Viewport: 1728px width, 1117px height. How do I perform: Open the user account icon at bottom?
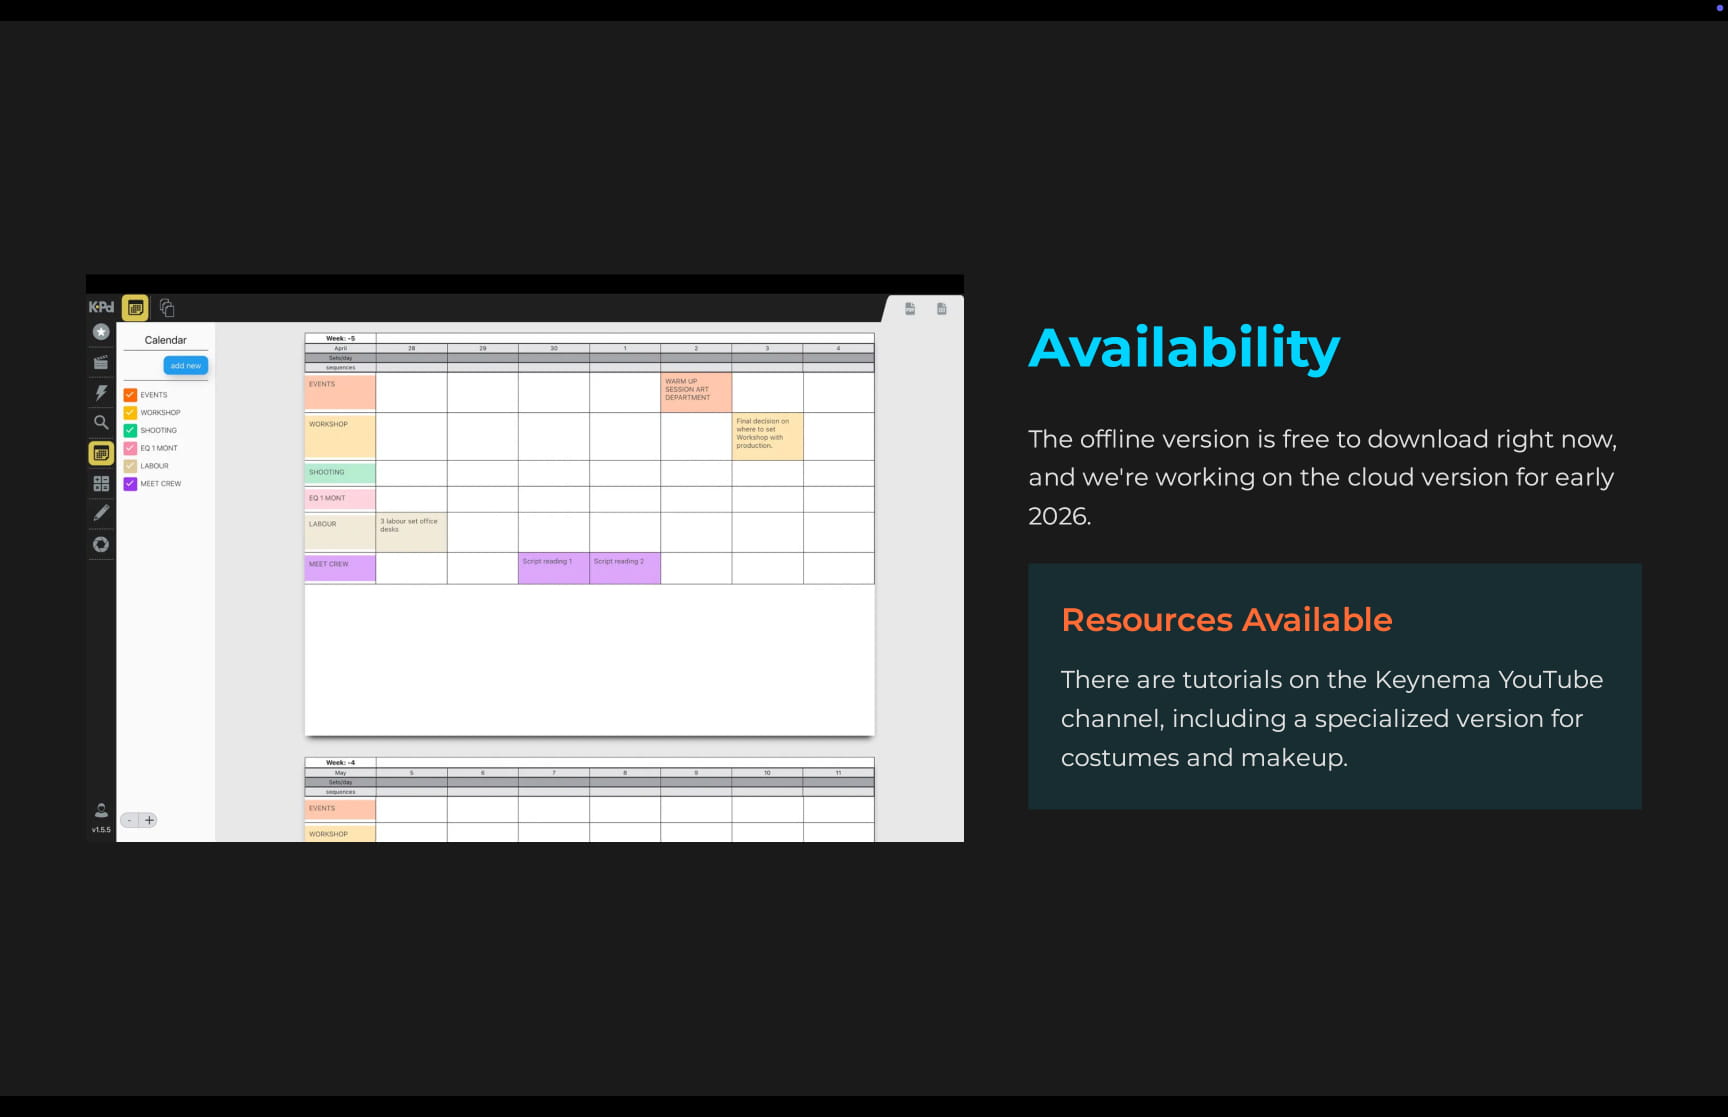coord(100,810)
